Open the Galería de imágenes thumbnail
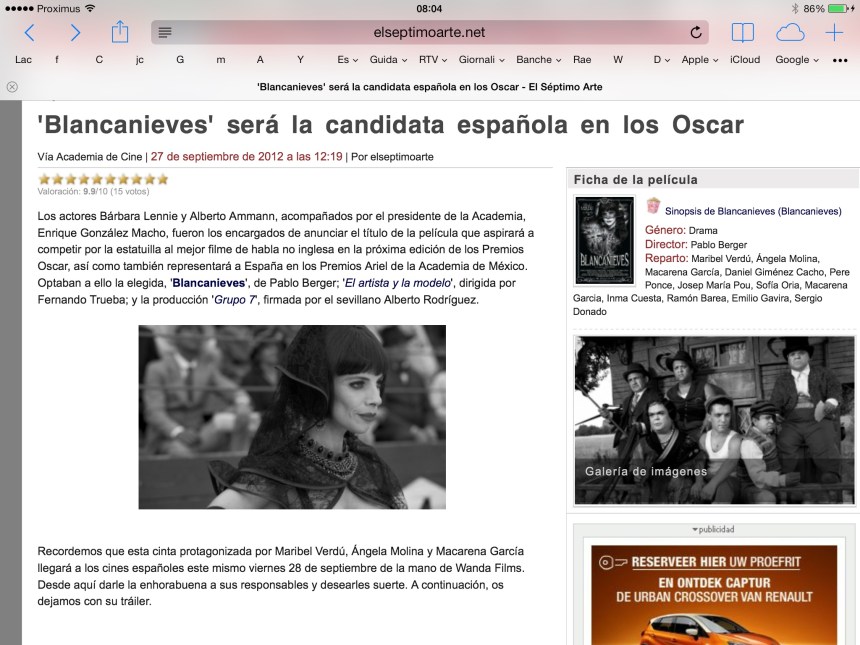 click(714, 420)
